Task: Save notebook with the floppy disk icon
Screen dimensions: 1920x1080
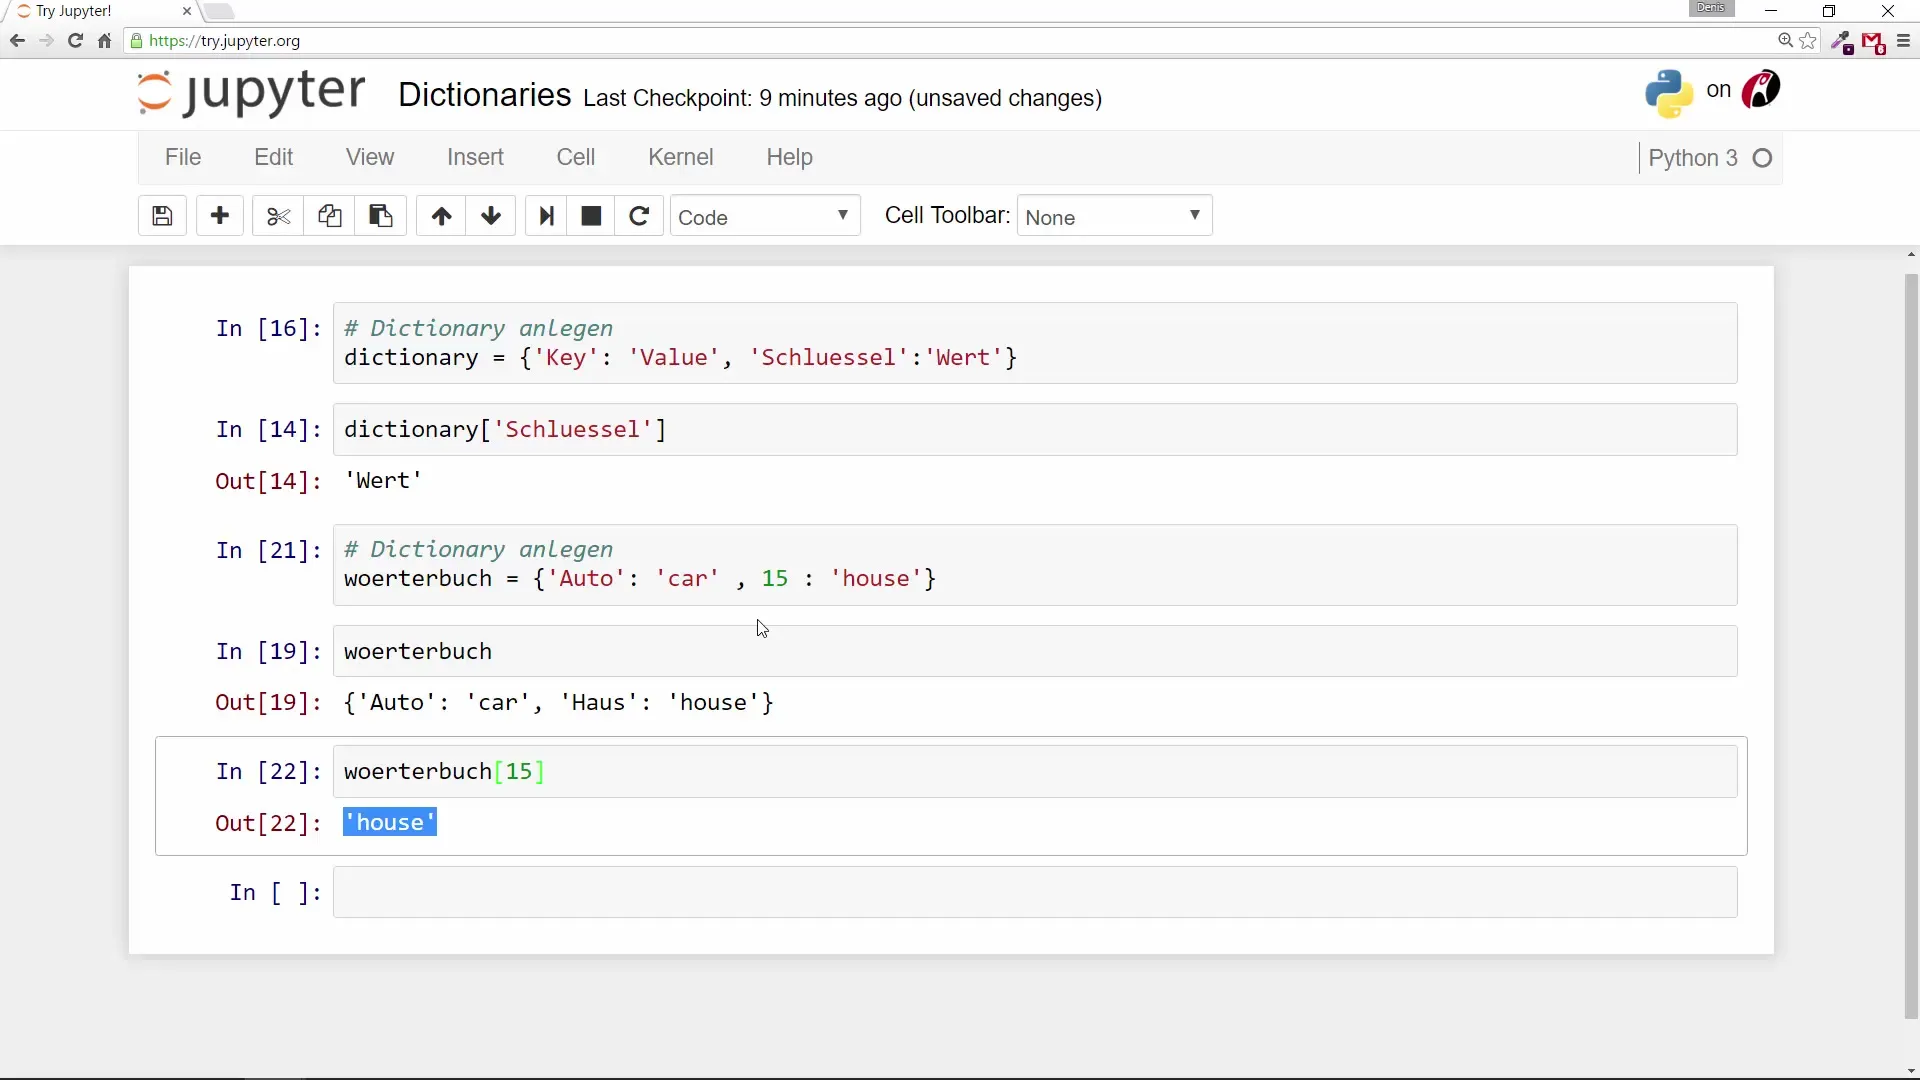Action: click(162, 216)
